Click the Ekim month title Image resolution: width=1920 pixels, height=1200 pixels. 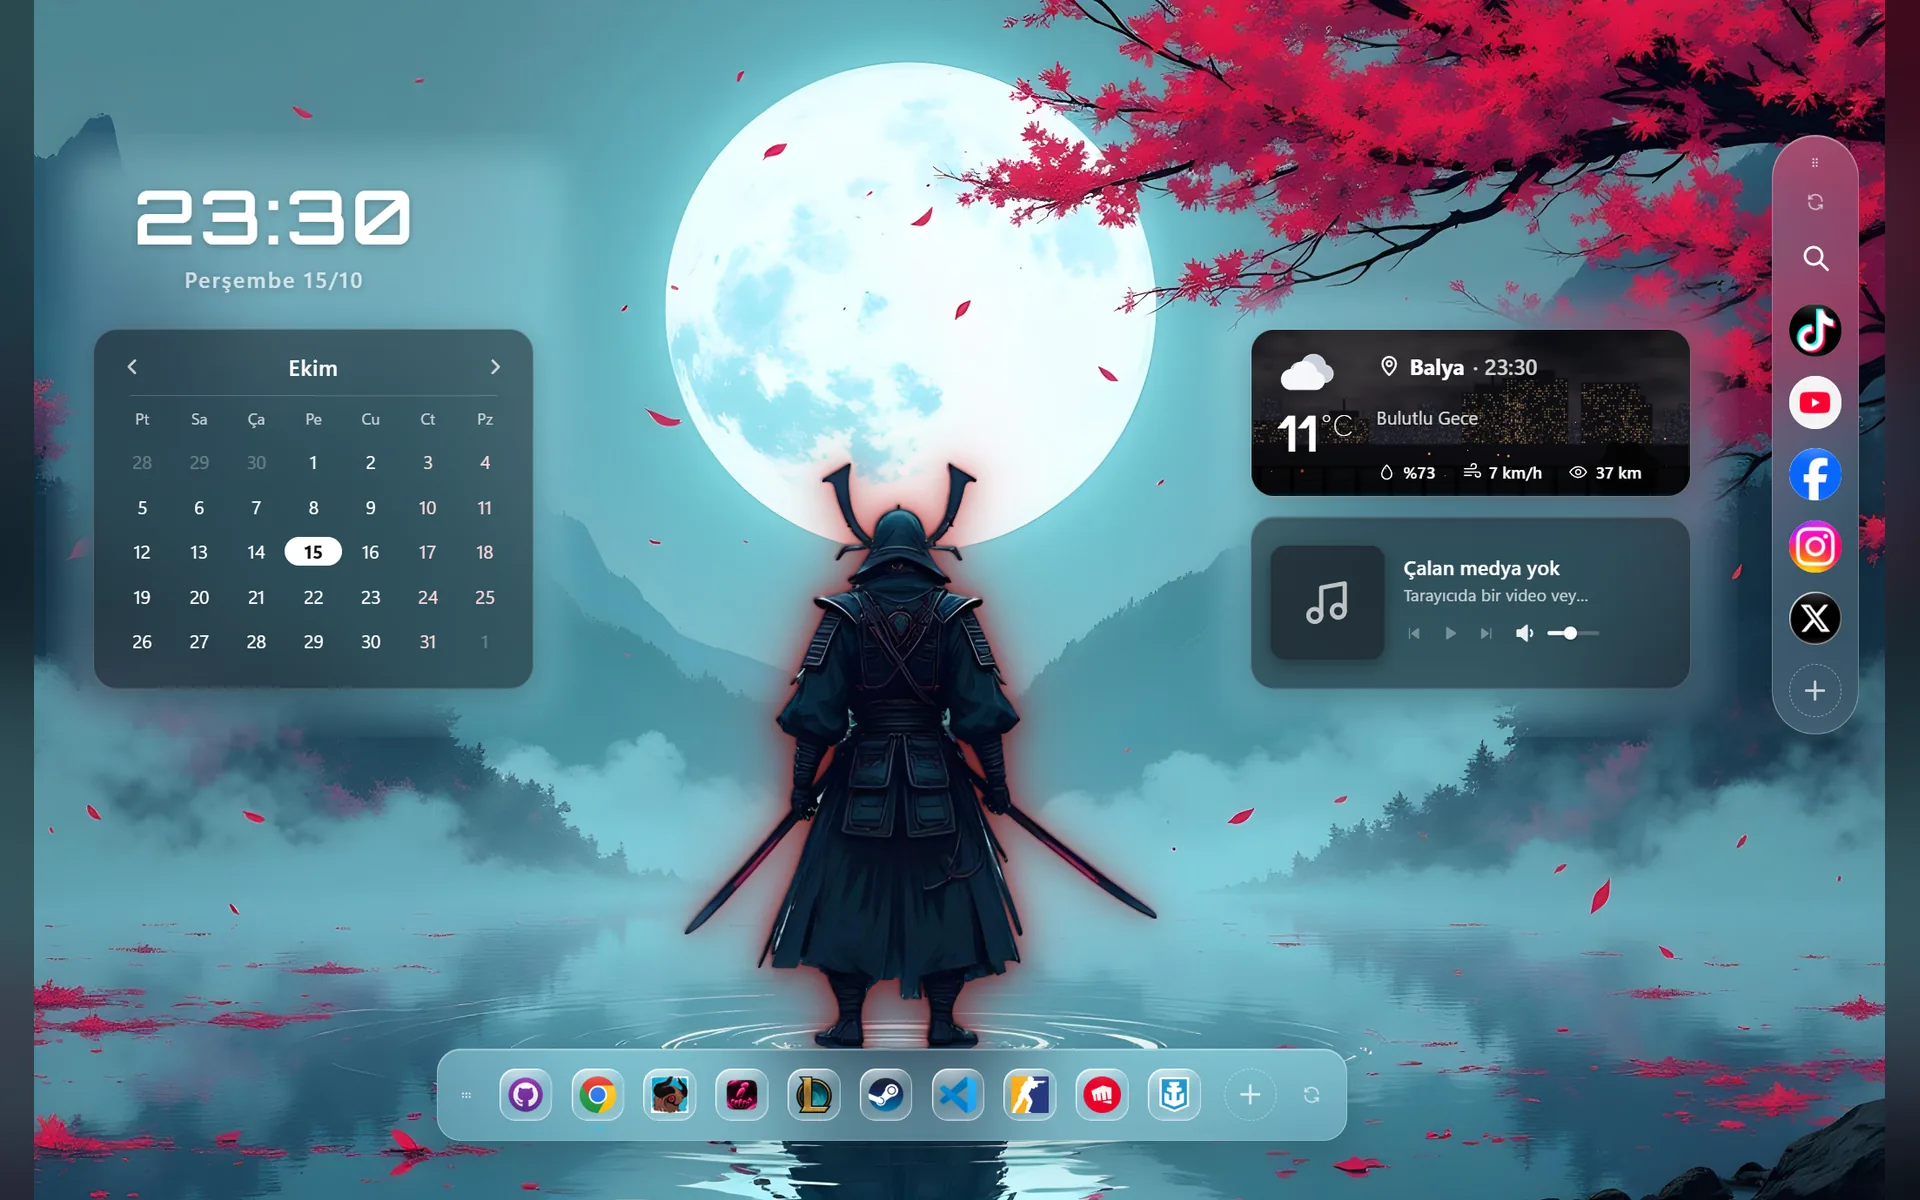pos(313,368)
